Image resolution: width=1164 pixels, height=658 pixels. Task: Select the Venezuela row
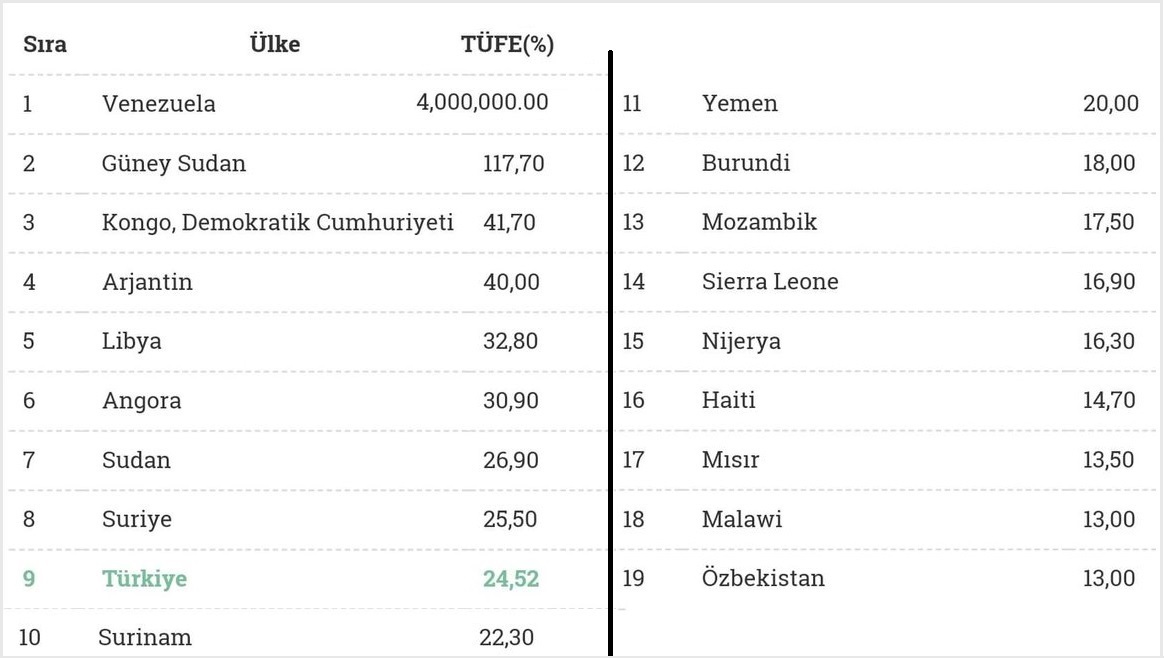(307, 104)
